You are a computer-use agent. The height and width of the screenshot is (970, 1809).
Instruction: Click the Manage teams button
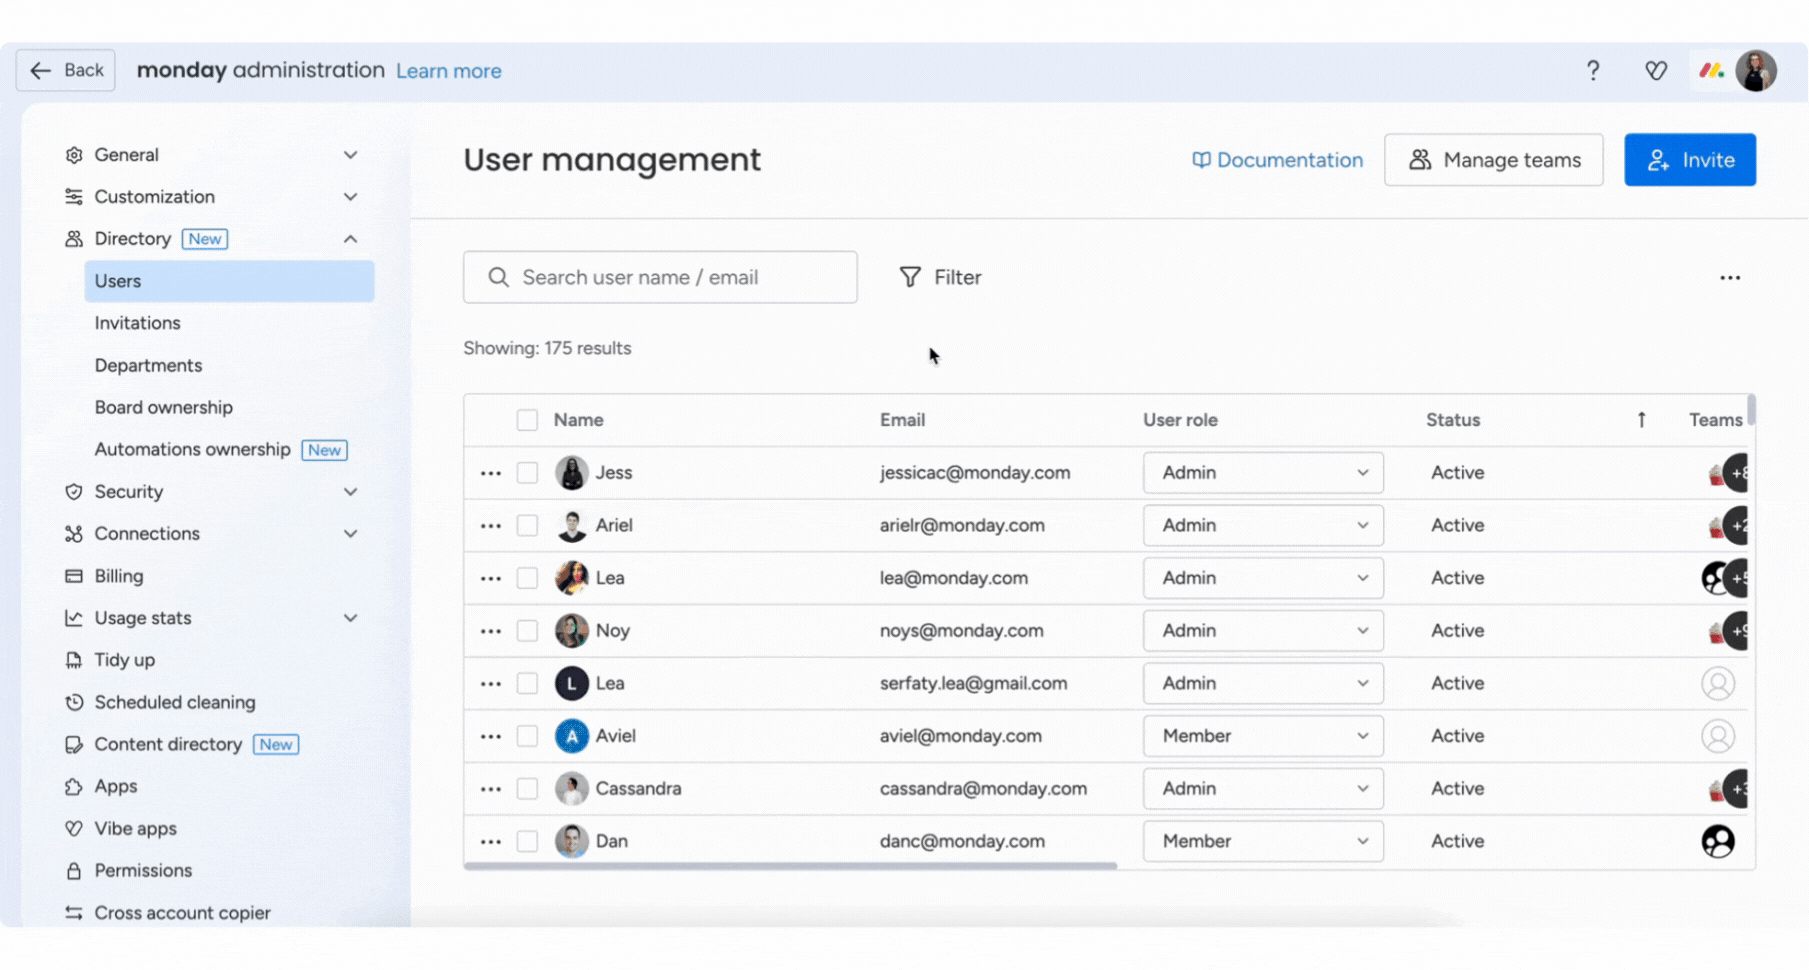[x=1494, y=160]
